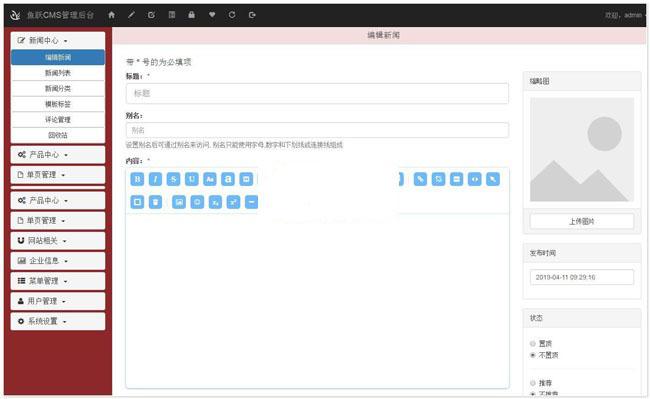650x399 pixels.
Task: Open the 模板标签 menu item
Action: click(58, 104)
